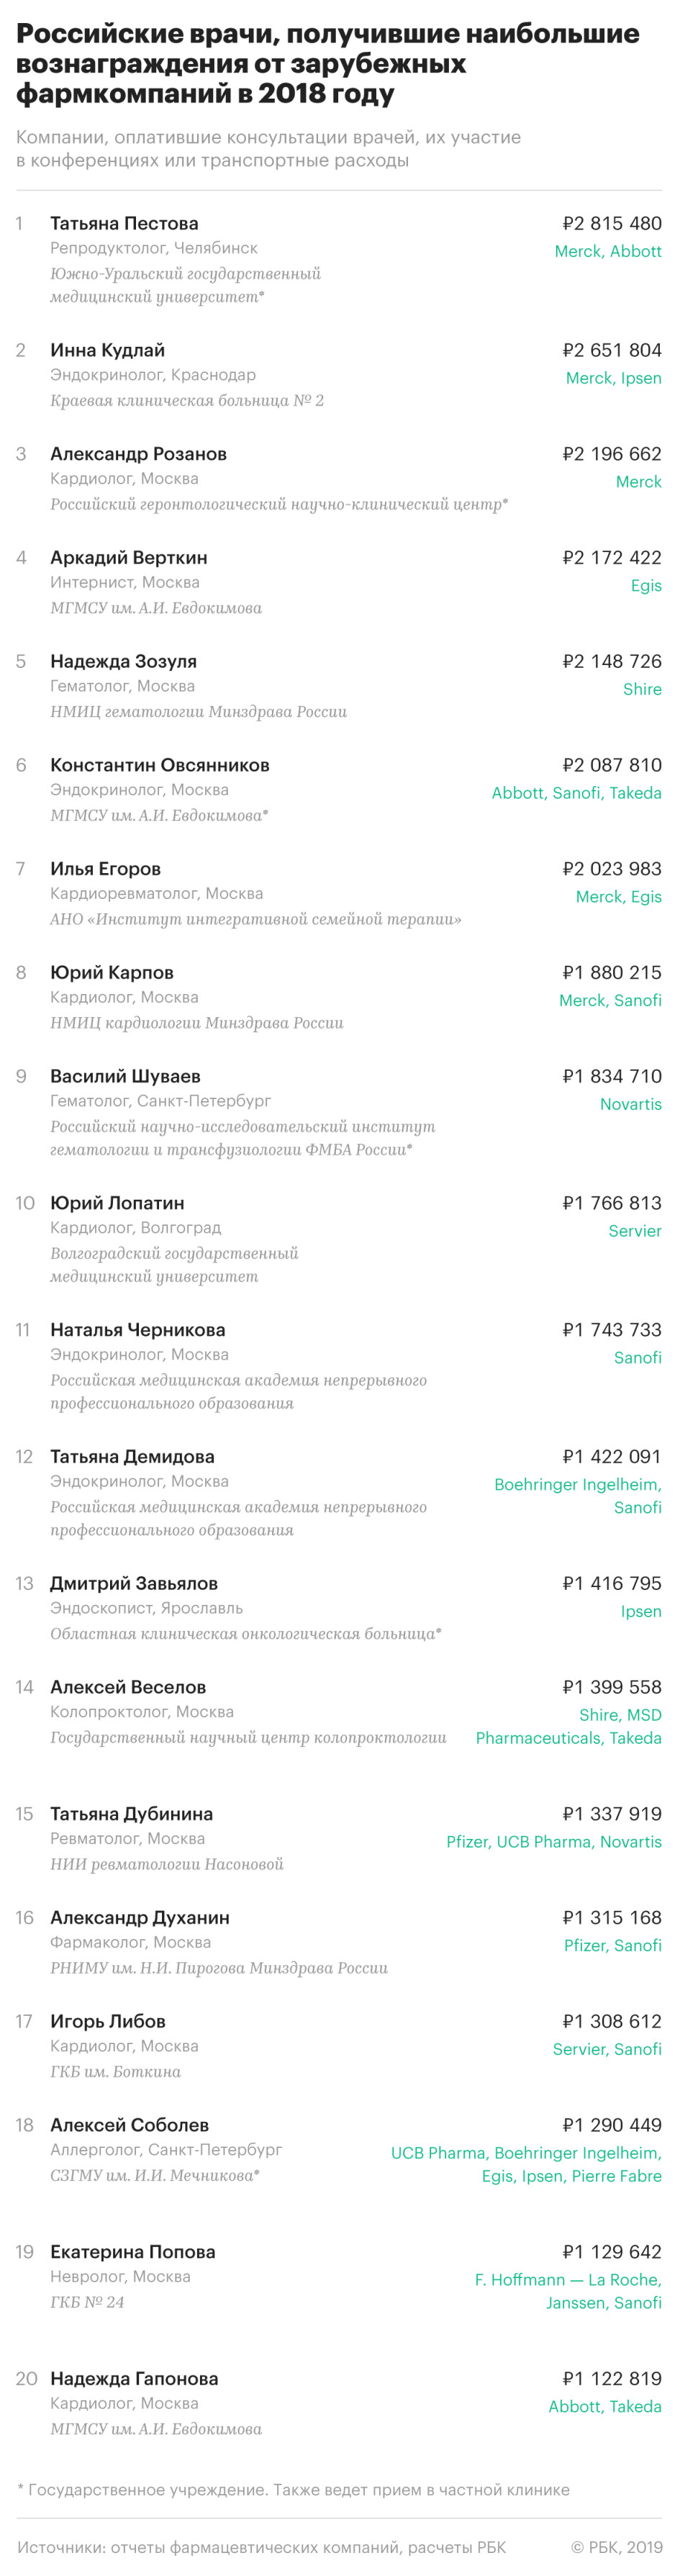
Task: Select doctor name Татьяна Пестова
Action: point(124,223)
